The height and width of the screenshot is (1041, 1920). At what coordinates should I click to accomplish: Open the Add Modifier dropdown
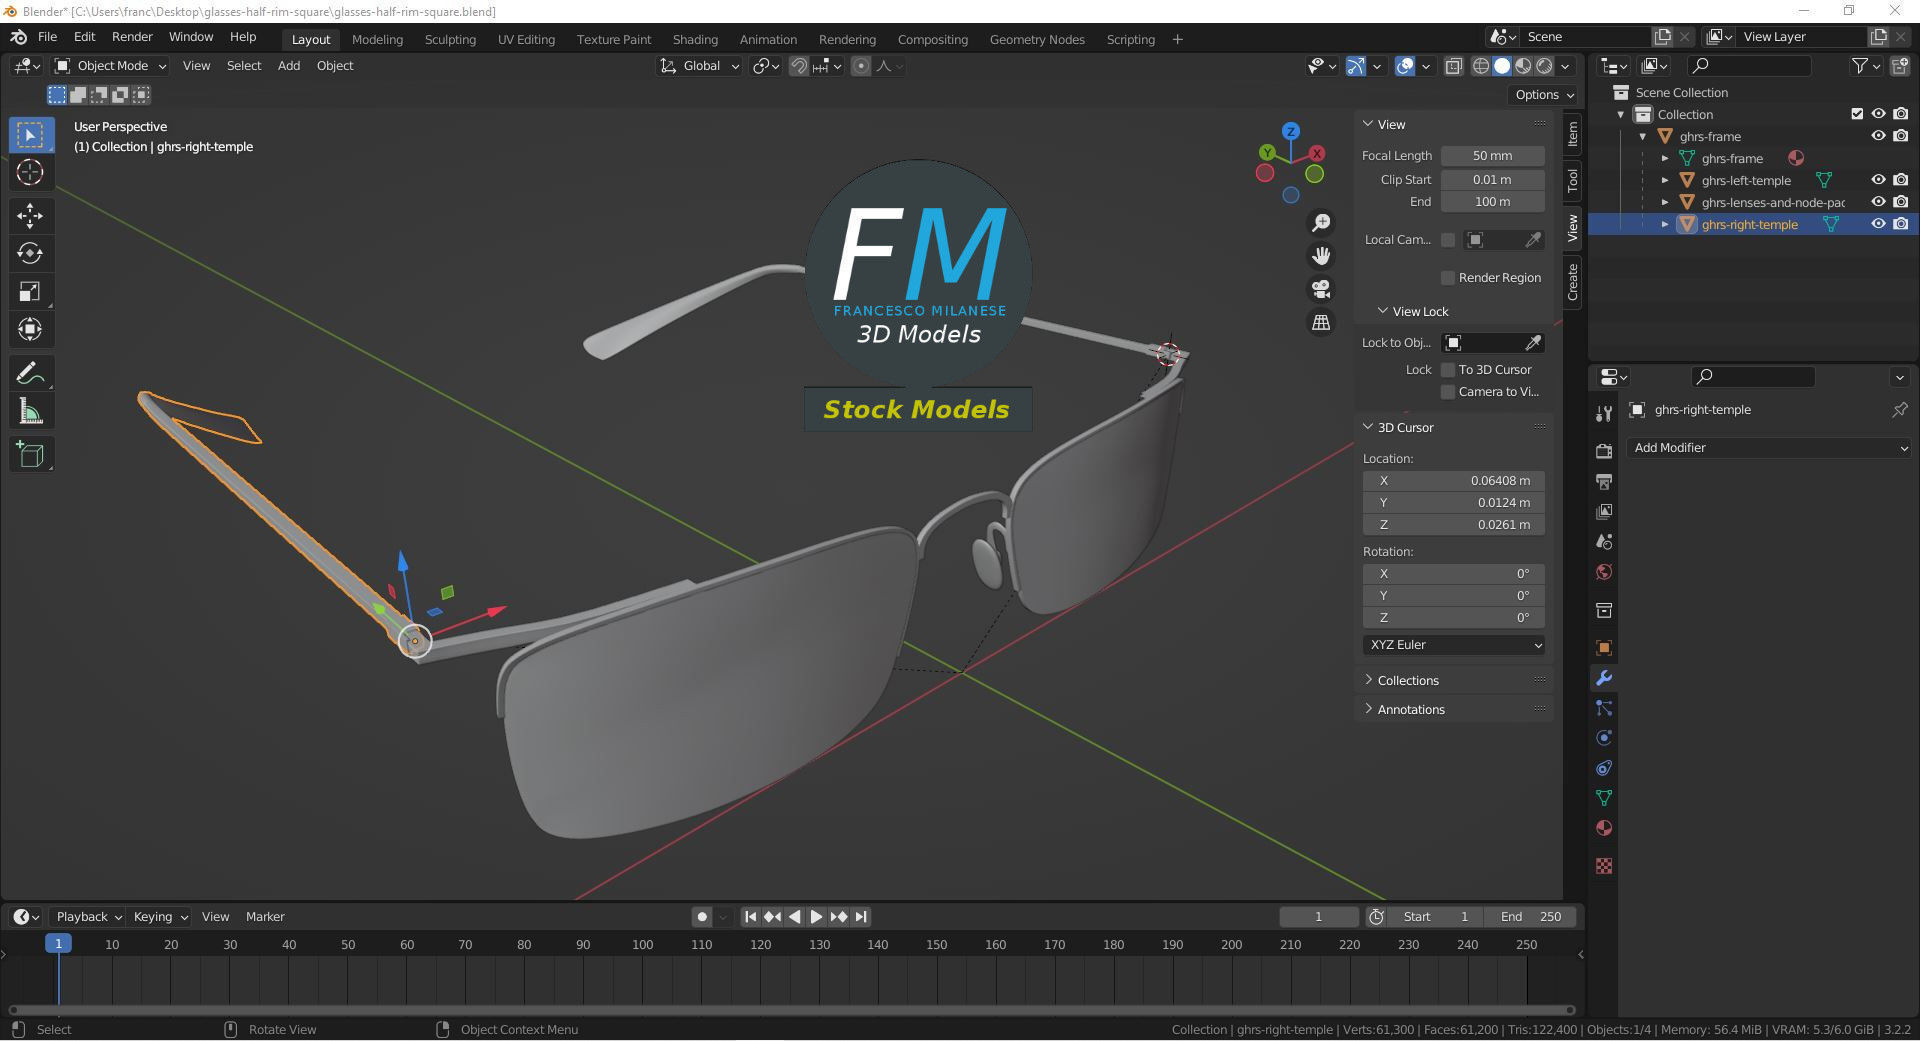[1770, 448]
